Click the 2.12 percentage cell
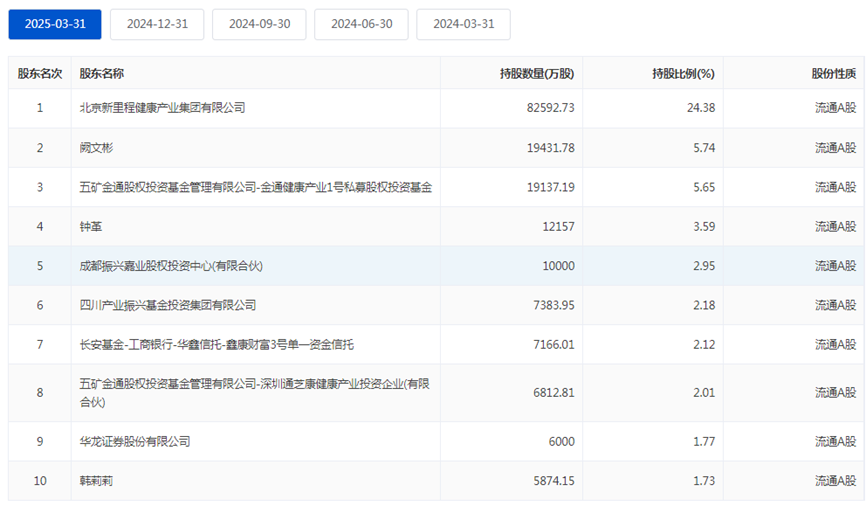 tap(704, 345)
